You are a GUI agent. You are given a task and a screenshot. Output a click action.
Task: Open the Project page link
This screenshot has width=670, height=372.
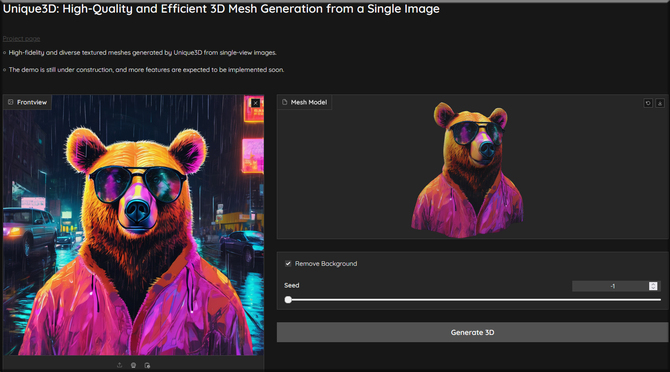(21, 38)
